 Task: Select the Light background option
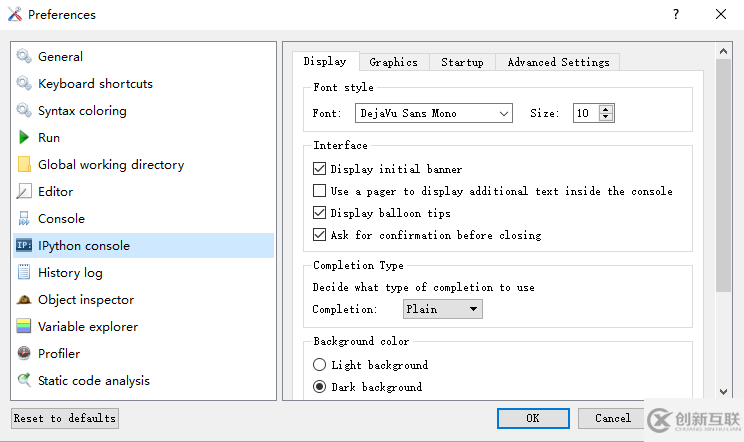(320, 365)
